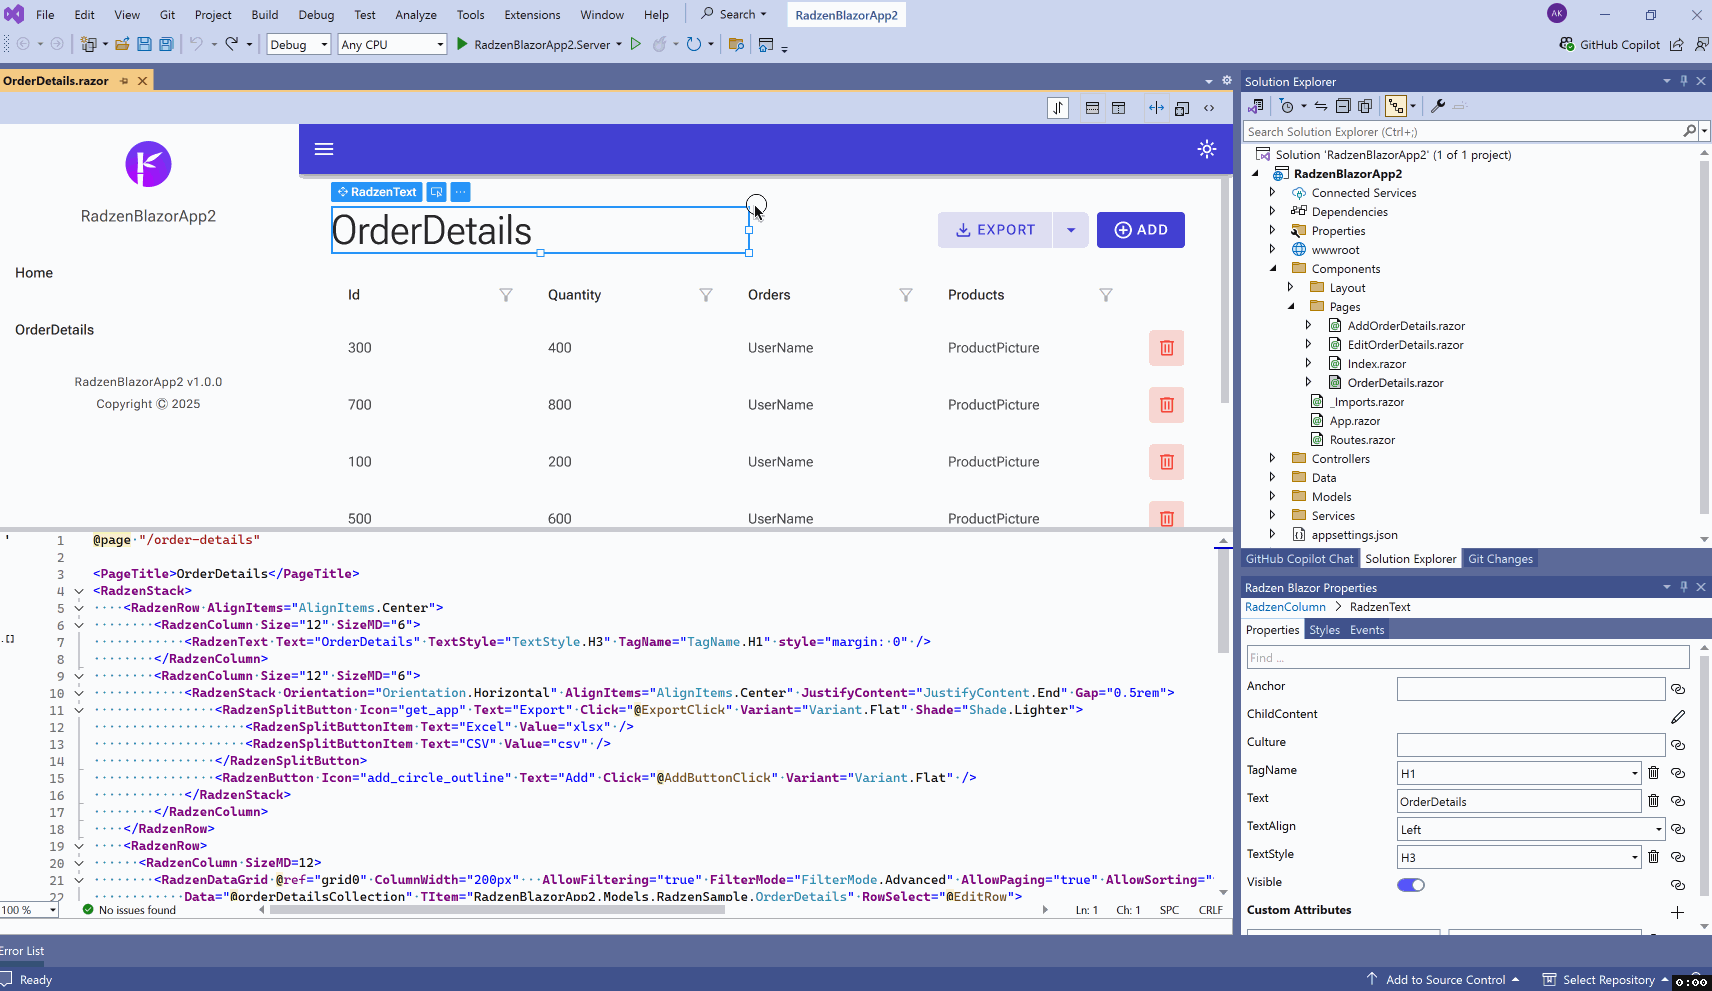Edit ChildContent with the pencil icon
This screenshot has height=991, width=1712.
click(1678, 717)
